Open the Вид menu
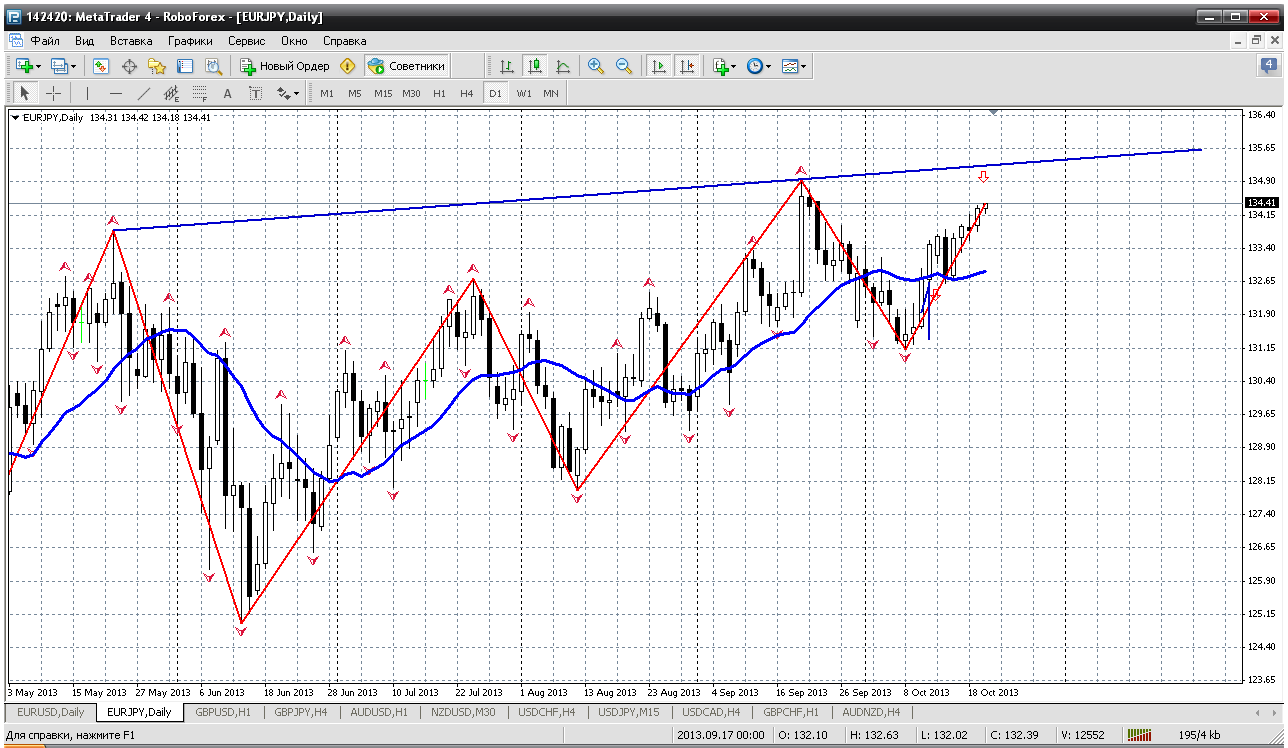1288x748 pixels. (x=85, y=41)
